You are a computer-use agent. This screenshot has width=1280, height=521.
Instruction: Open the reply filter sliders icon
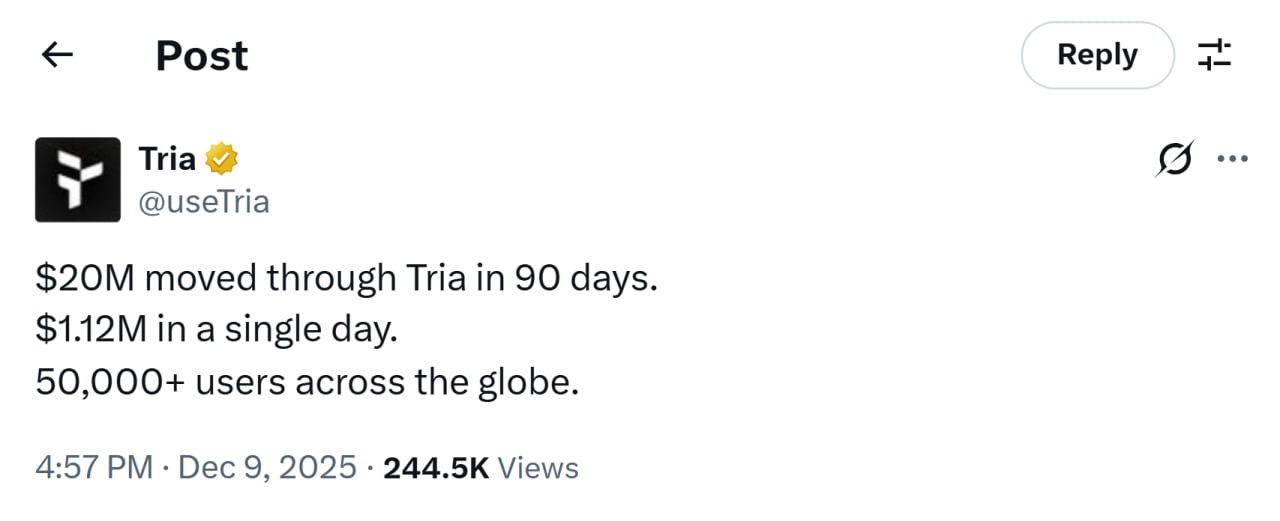coord(1214,55)
